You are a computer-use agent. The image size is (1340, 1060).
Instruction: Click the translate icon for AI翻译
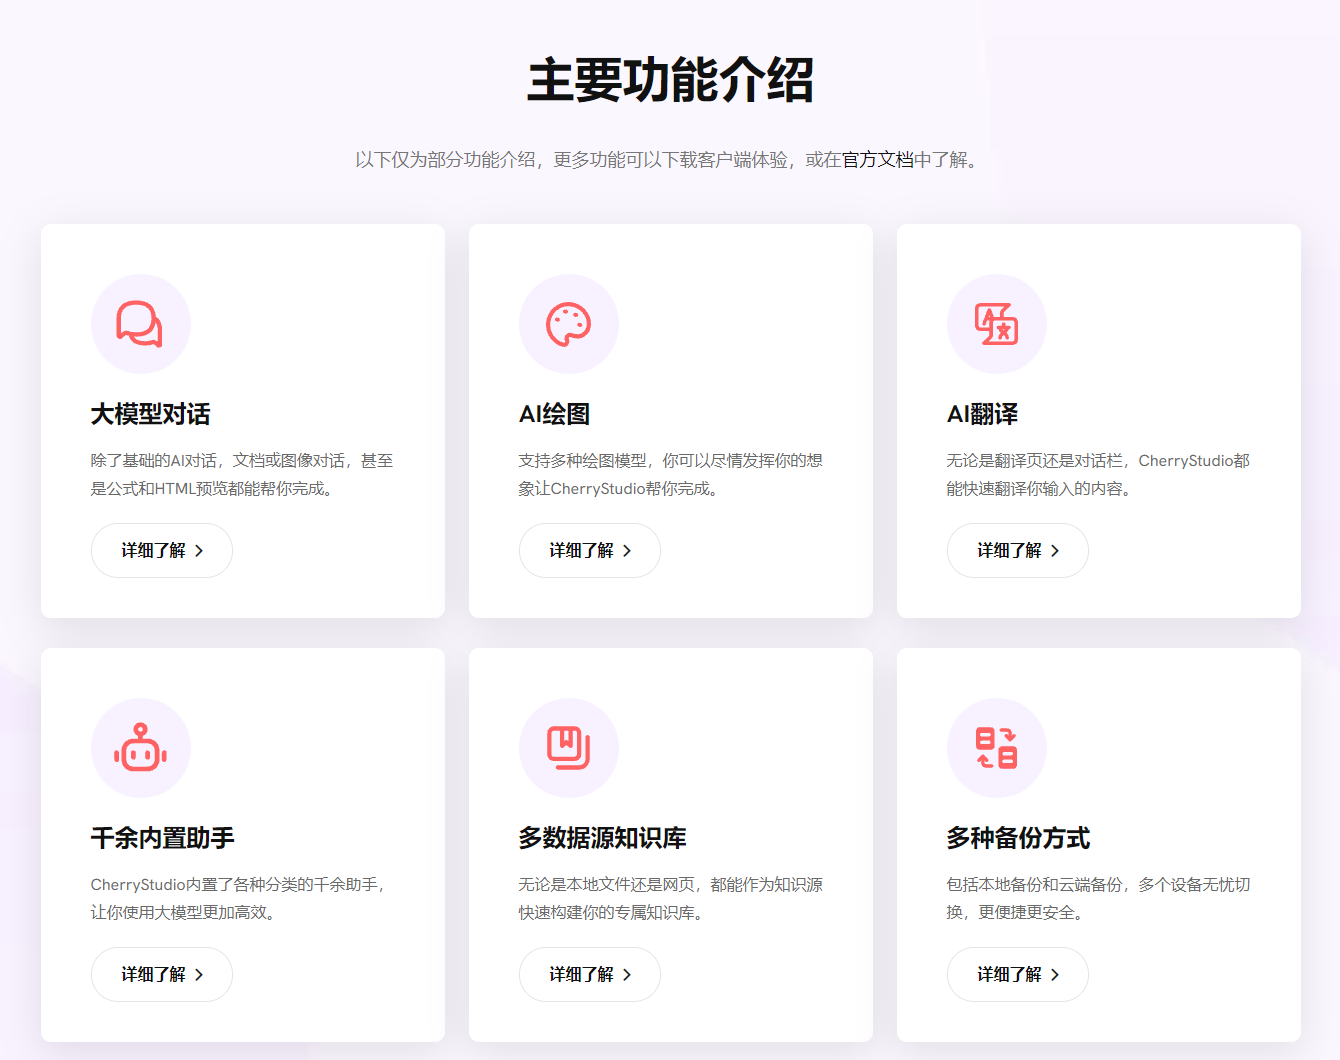tap(996, 324)
